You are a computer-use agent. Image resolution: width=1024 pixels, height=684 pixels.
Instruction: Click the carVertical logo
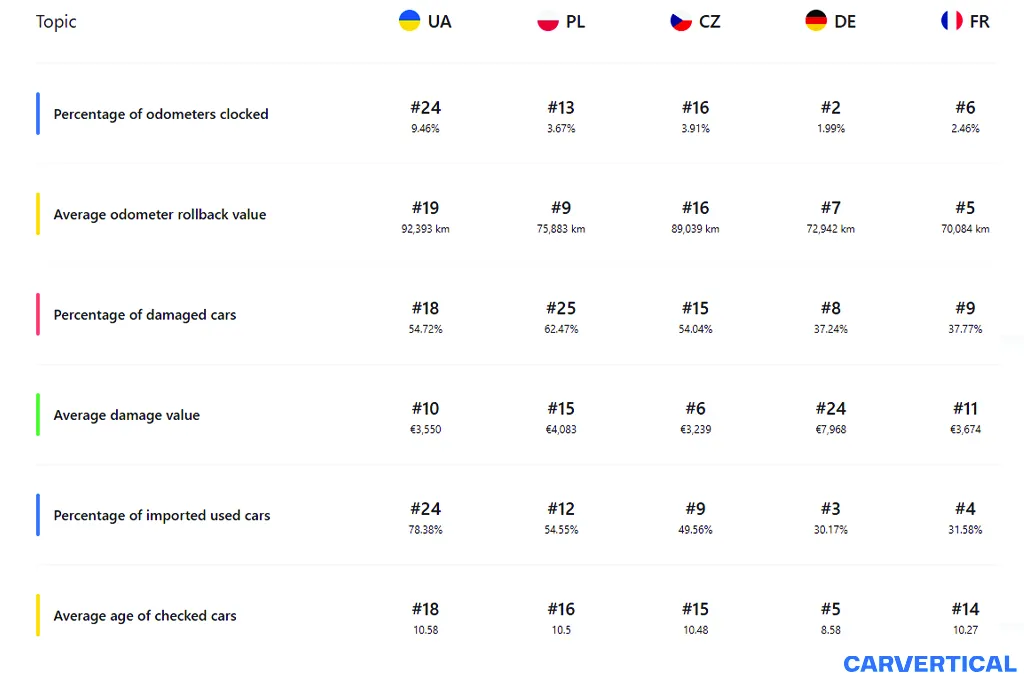[929, 664]
